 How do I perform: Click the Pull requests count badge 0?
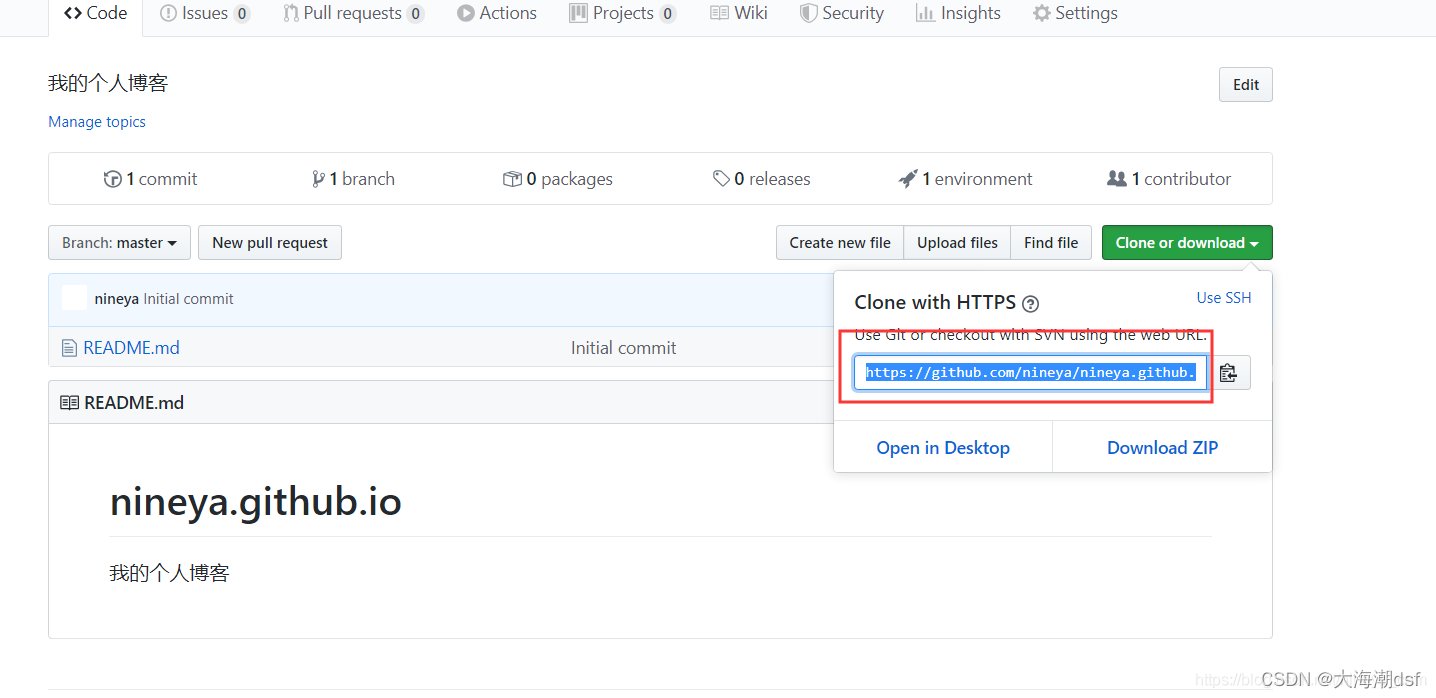[415, 14]
